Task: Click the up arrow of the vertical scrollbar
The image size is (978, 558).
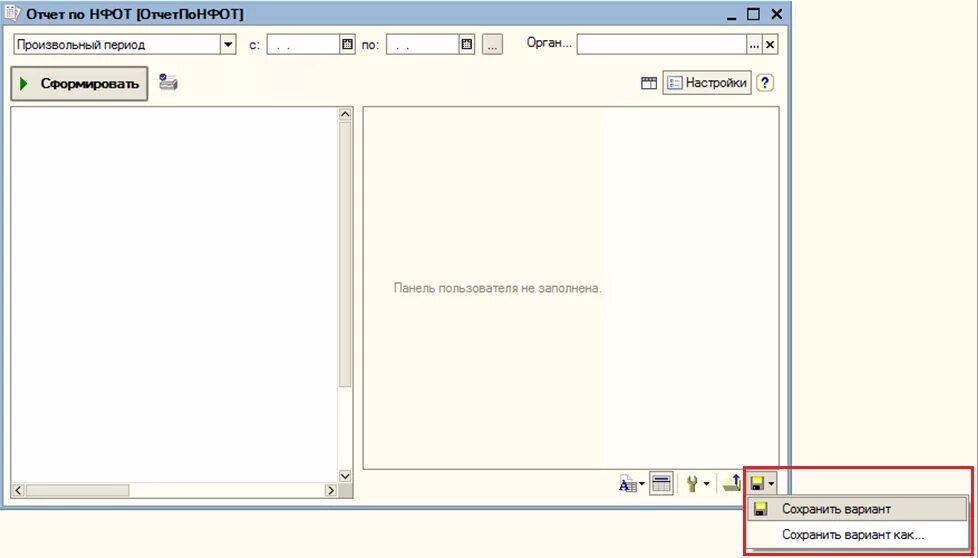Action: (x=345, y=114)
